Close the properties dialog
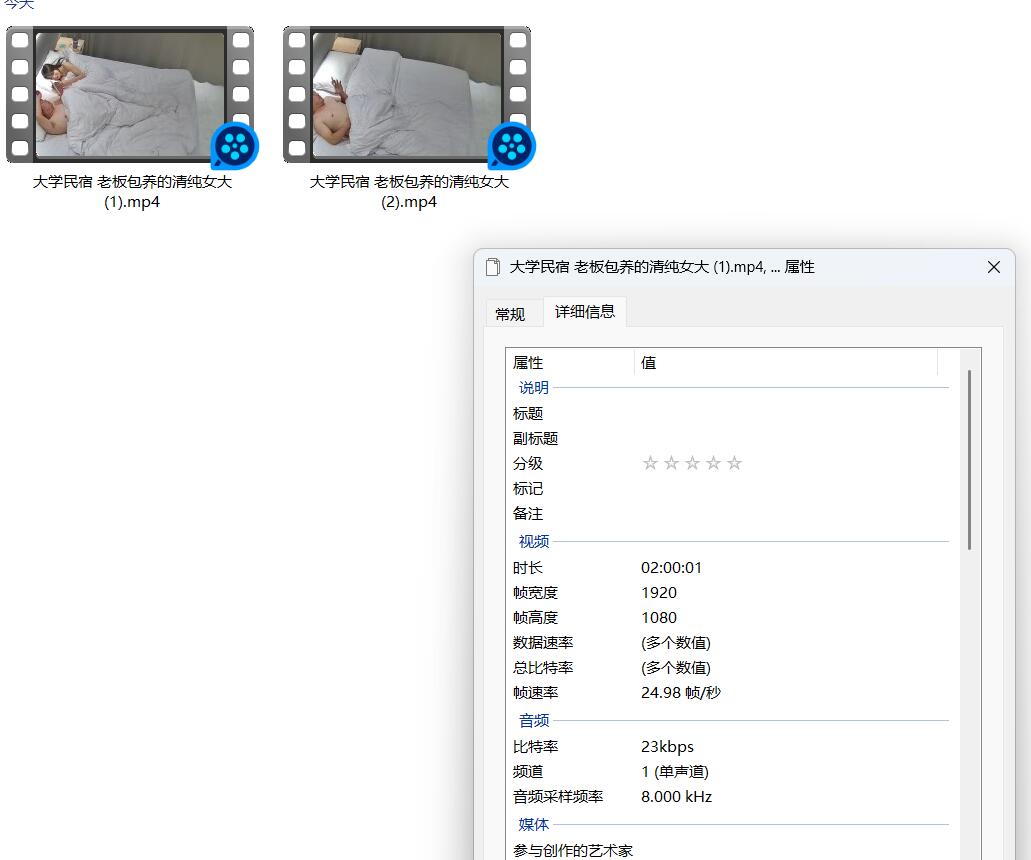The height and width of the screenshot is (860, 1031). [994, 267]
